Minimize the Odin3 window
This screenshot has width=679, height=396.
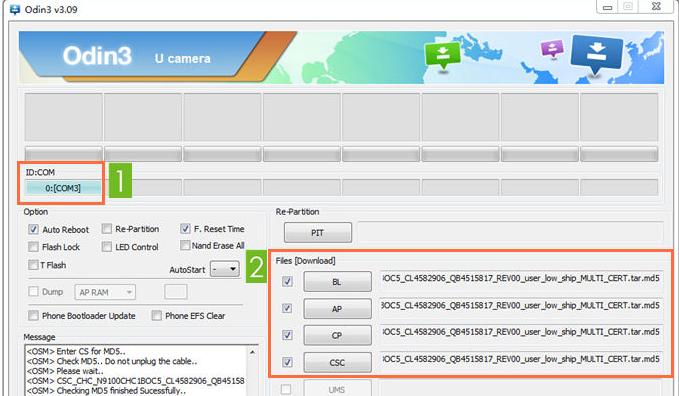click(x=608, y=7)
